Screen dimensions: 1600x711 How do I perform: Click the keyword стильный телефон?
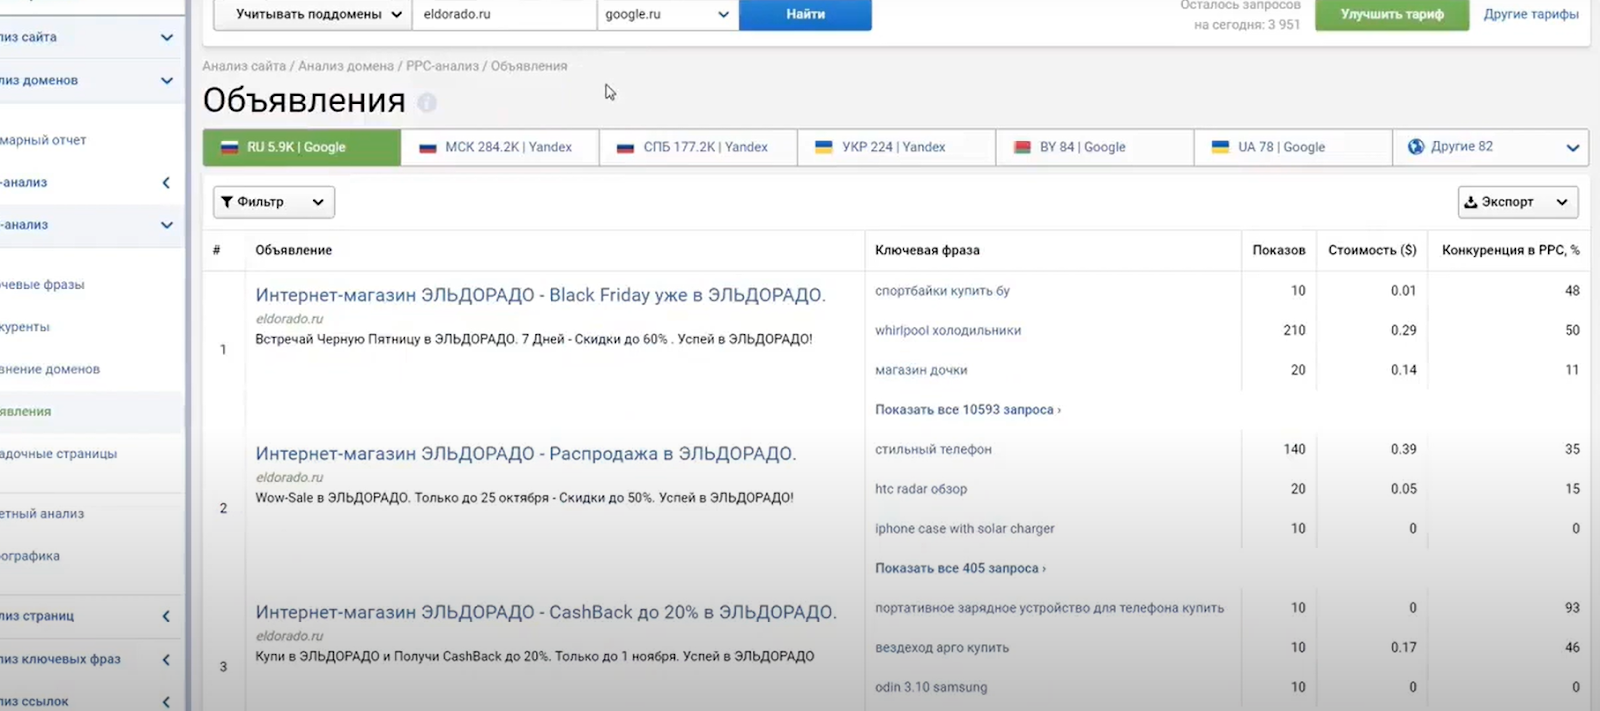coord(933,450)
